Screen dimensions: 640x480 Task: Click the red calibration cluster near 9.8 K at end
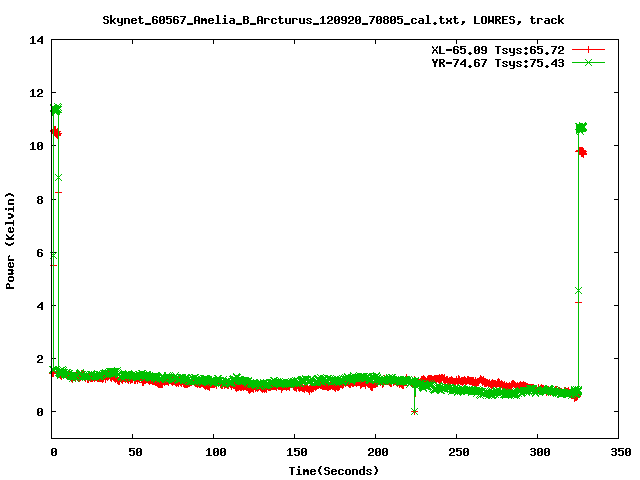click(581, 152)
